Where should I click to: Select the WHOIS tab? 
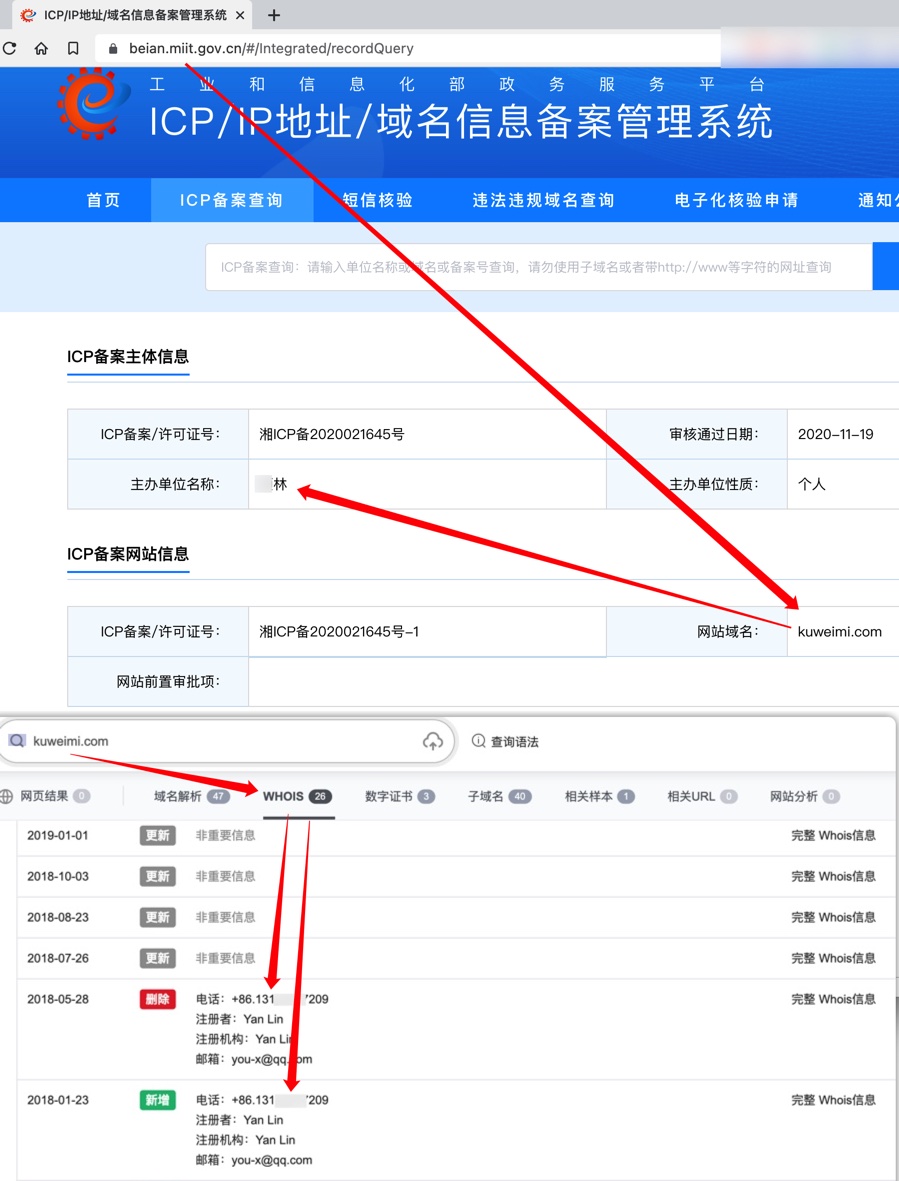click(x=297, y=796)
